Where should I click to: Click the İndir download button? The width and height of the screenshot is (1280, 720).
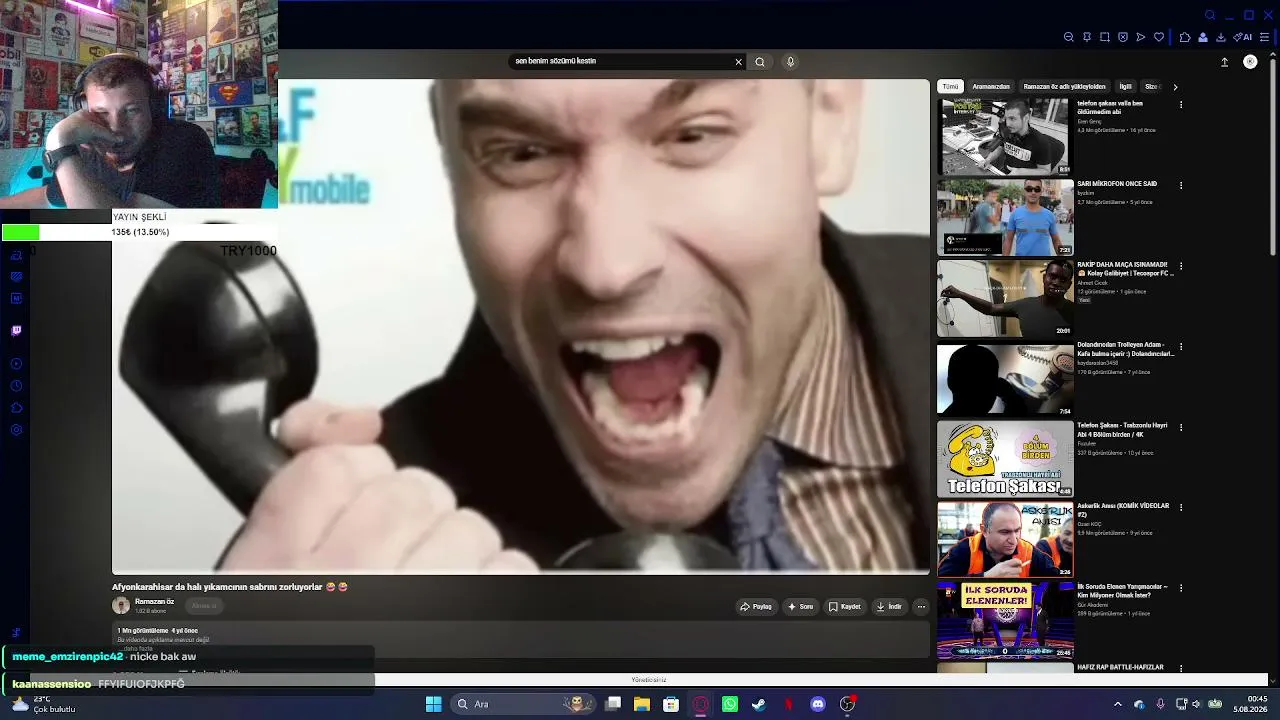point(889,606)
